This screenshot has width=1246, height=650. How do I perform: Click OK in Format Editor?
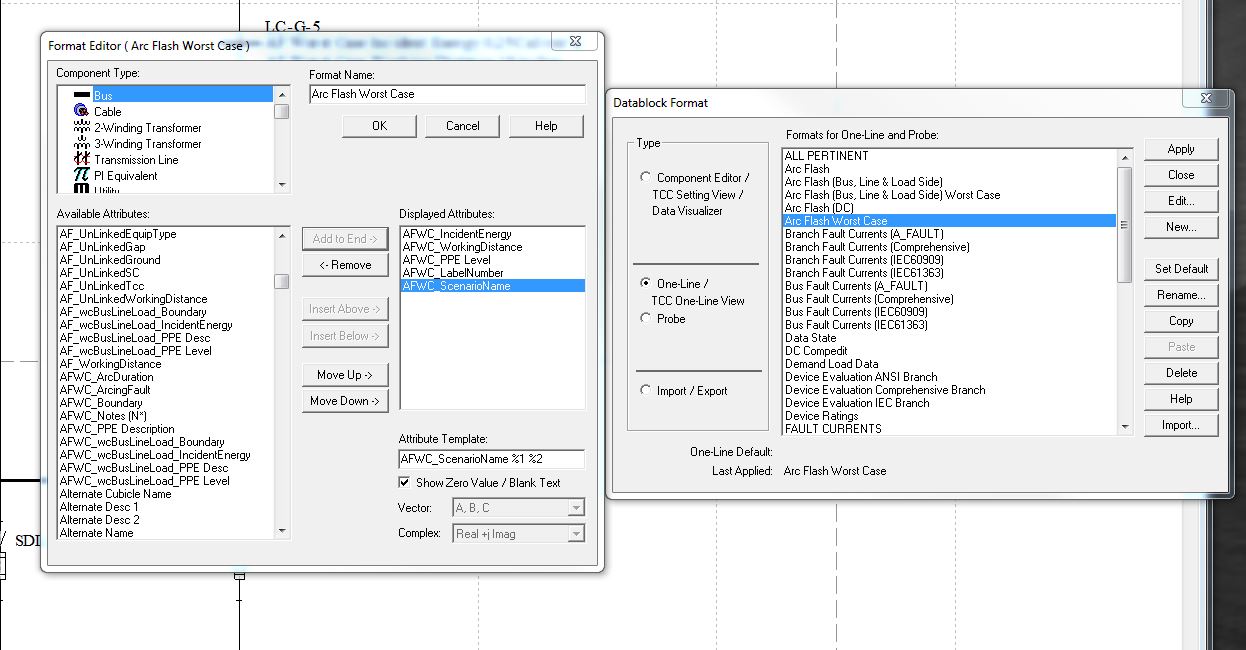coord(379,126)
